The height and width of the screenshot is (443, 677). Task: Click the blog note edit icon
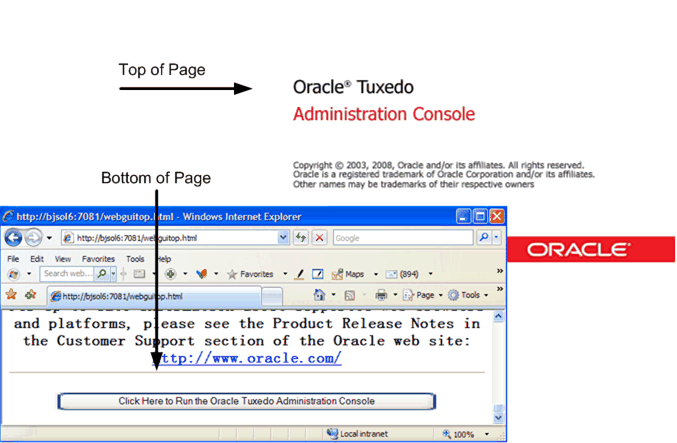317,274
